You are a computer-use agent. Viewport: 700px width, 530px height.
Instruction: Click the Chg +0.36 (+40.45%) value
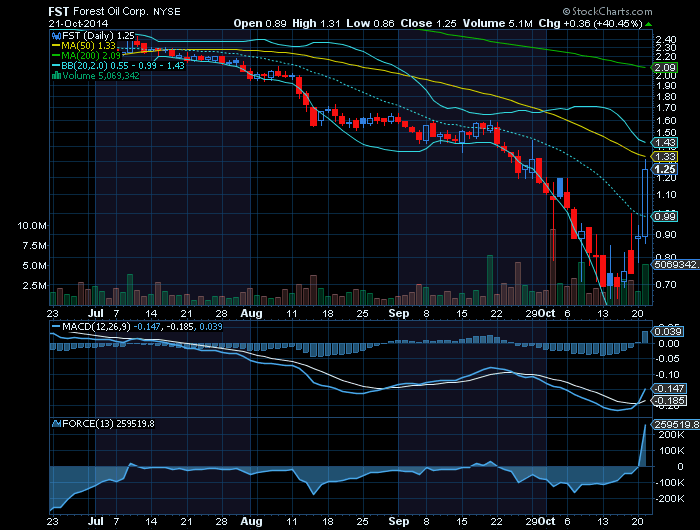click(591, 23)
